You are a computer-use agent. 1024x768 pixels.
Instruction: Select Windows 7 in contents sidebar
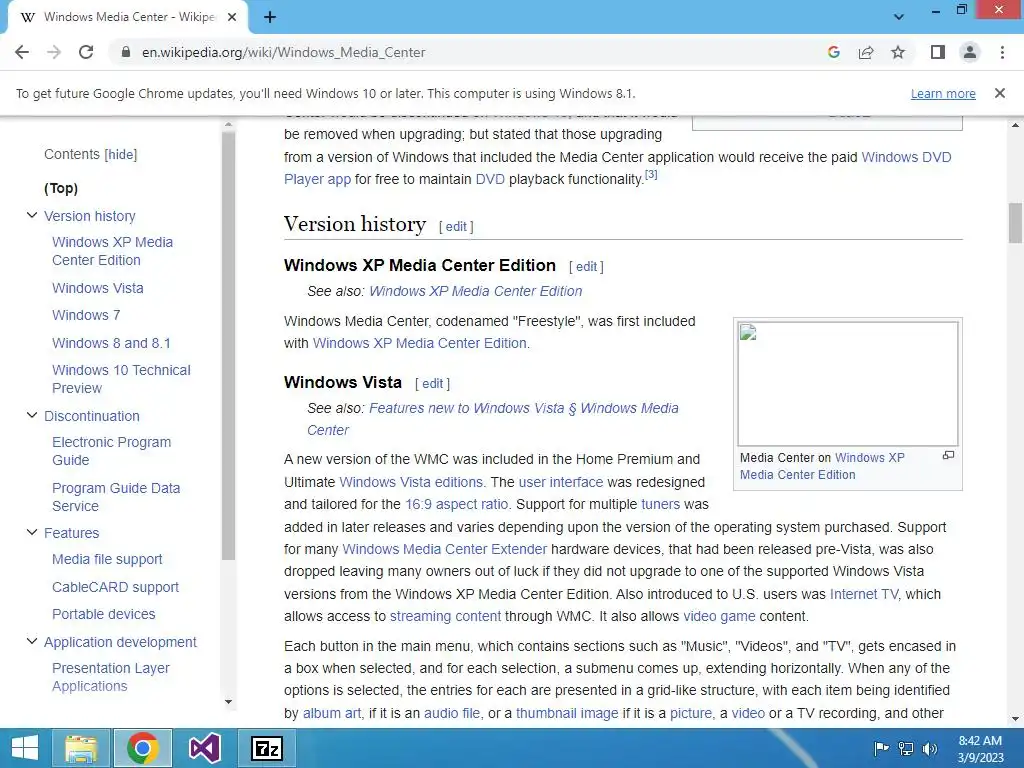point(86,315)
